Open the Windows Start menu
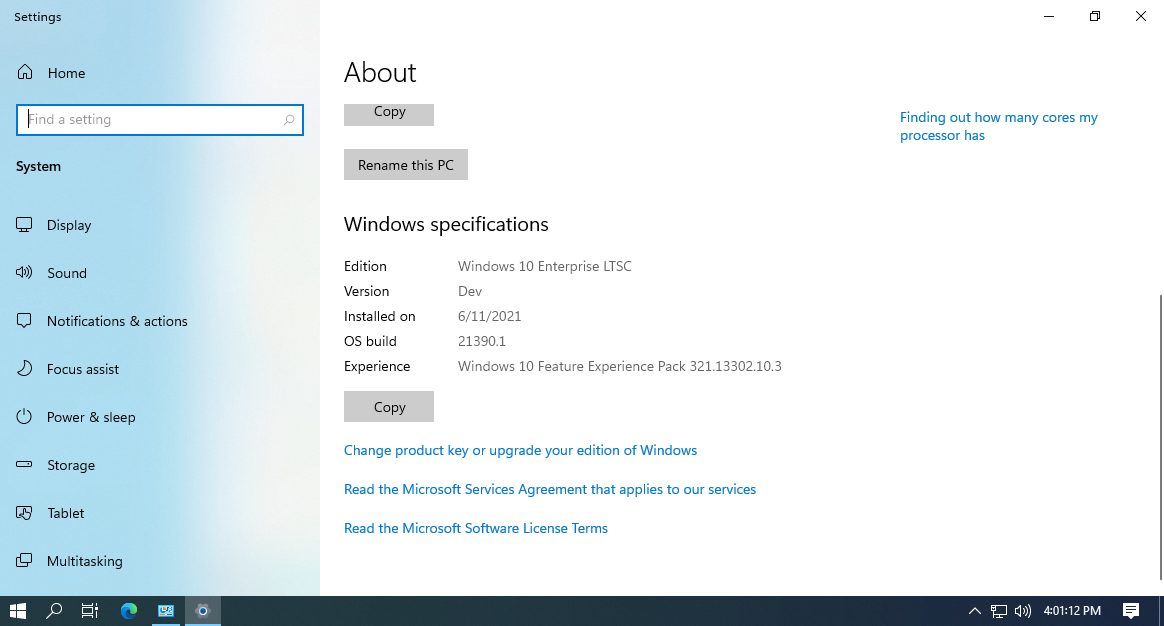The image size is (1164, 626). (x=18, y=610)
